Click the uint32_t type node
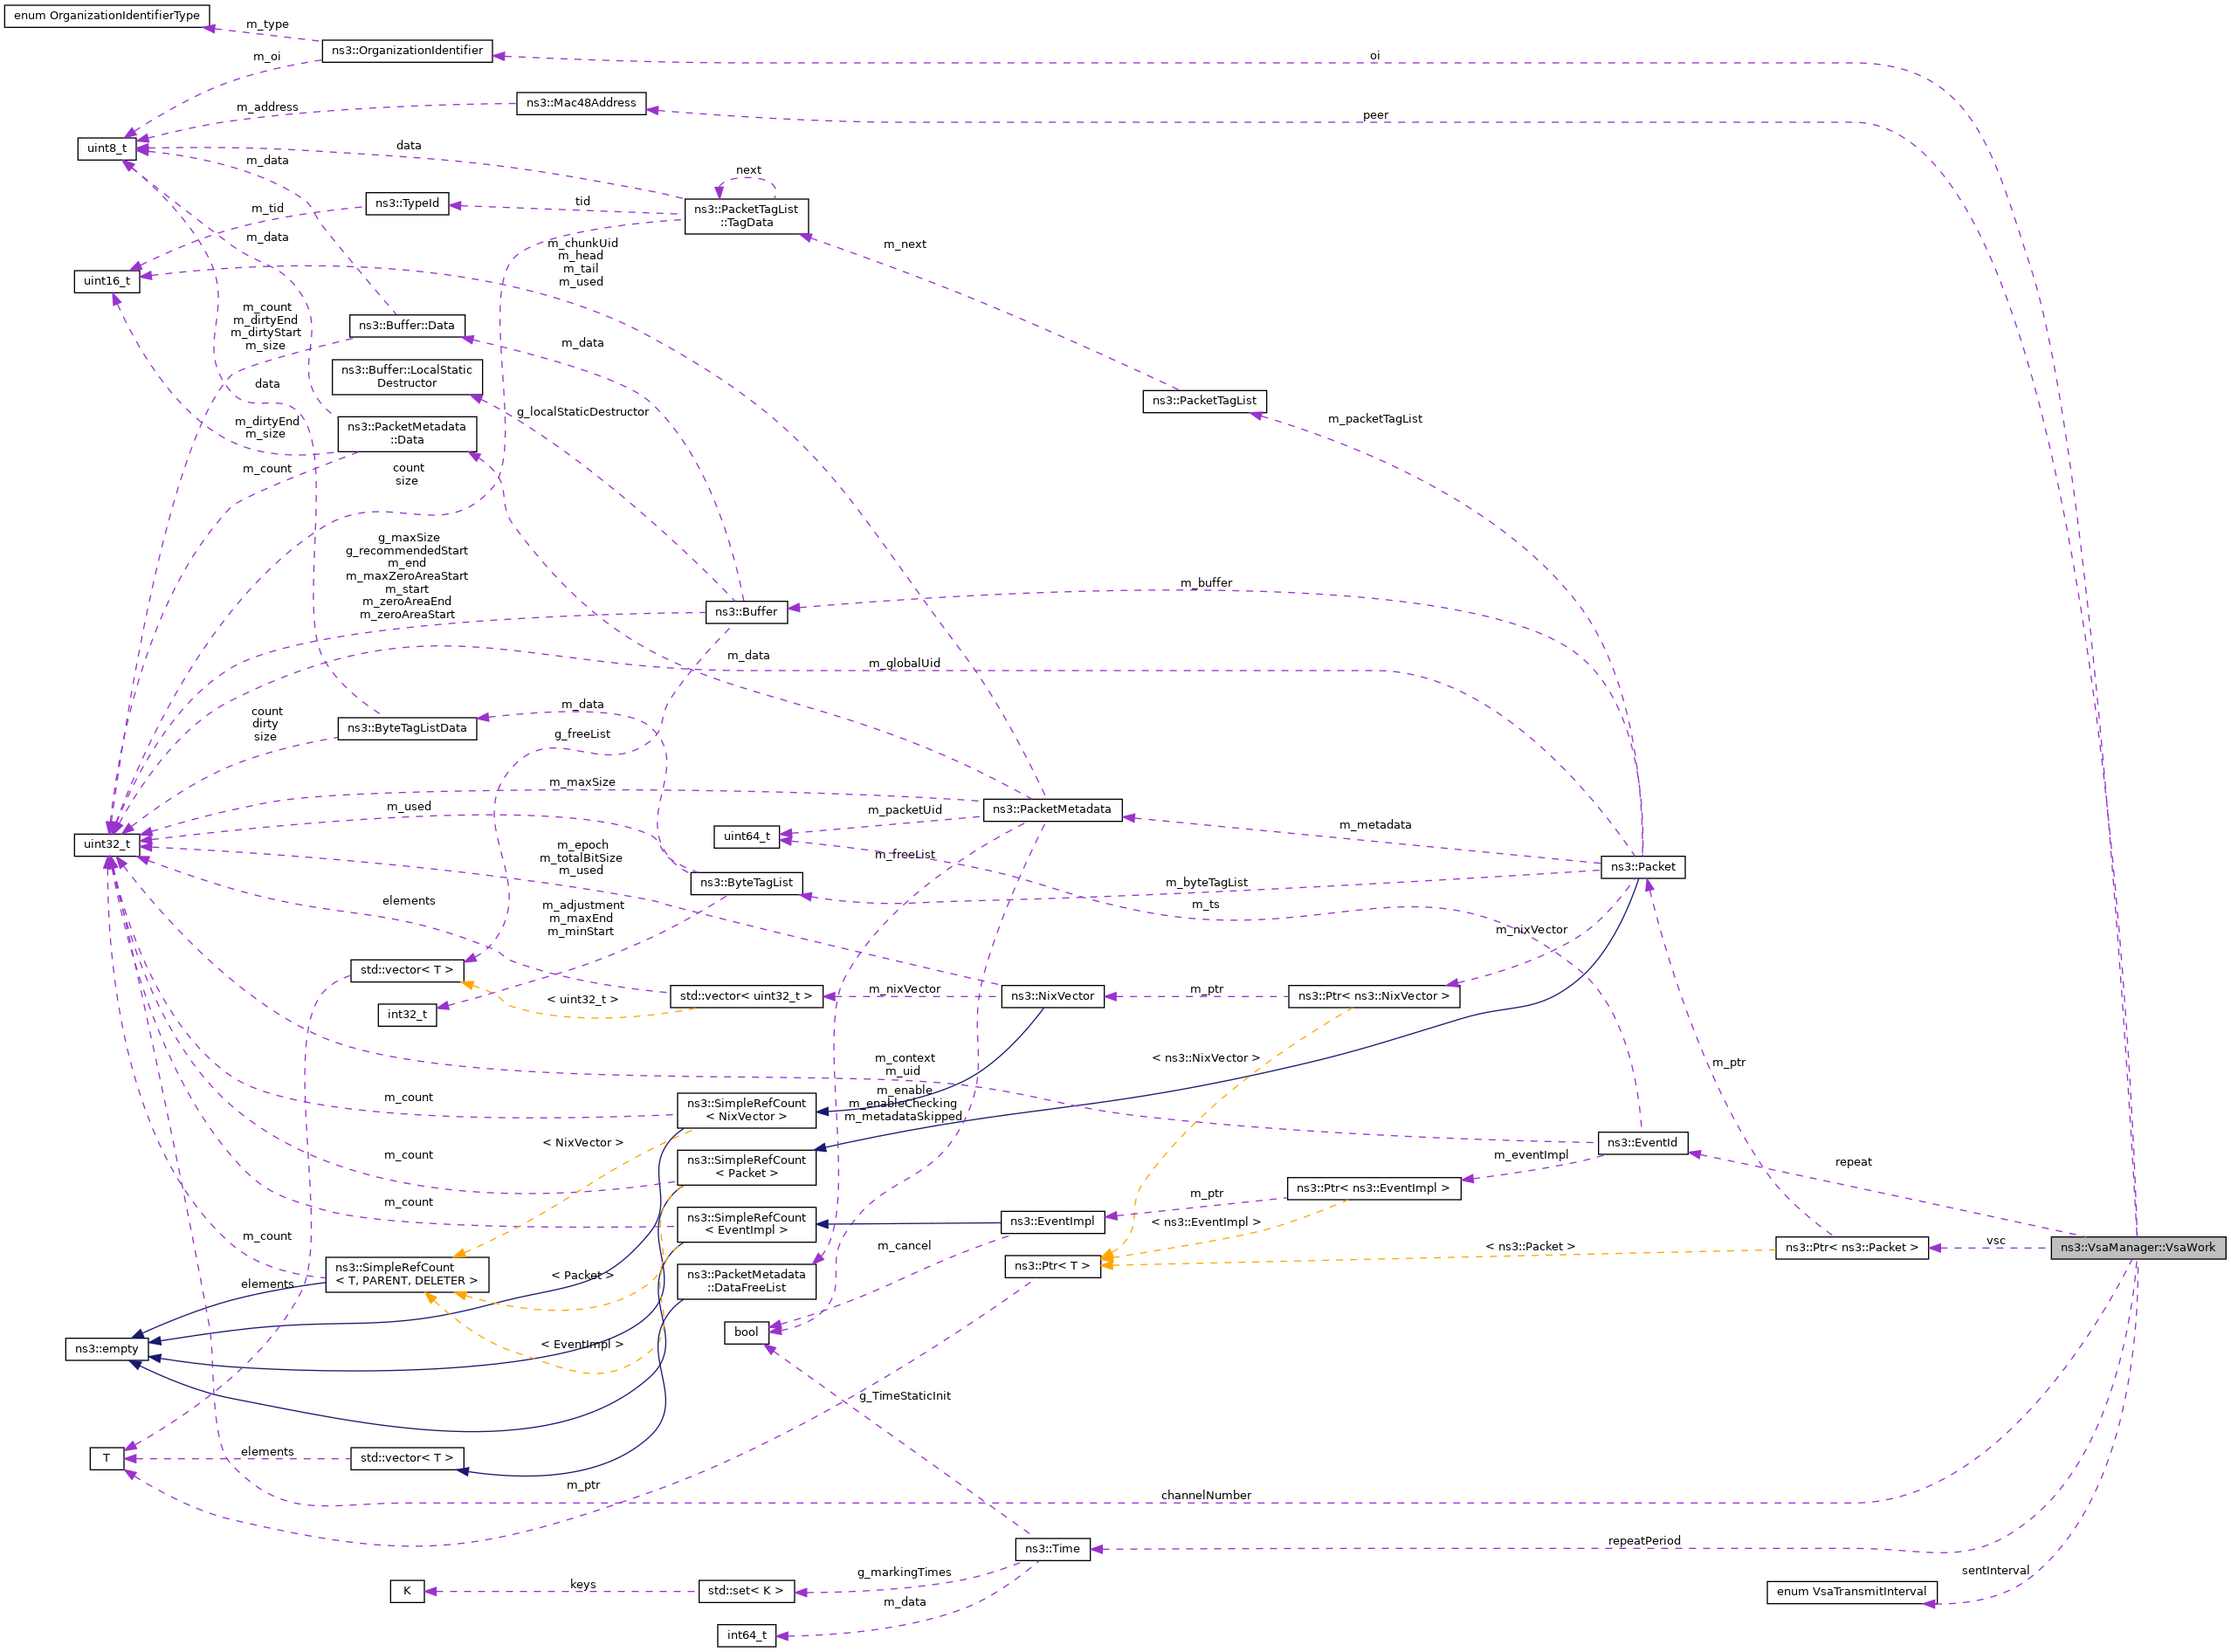 [107, 844]
